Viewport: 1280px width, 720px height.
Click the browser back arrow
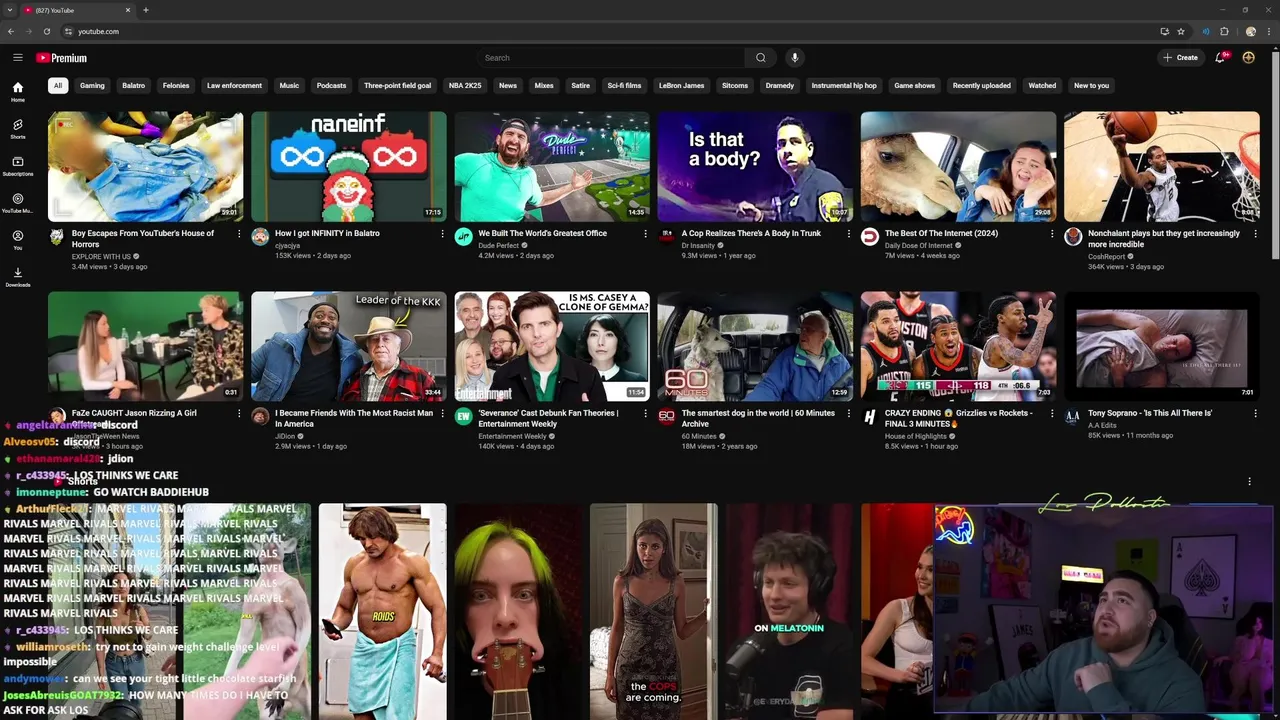(11, 31)
